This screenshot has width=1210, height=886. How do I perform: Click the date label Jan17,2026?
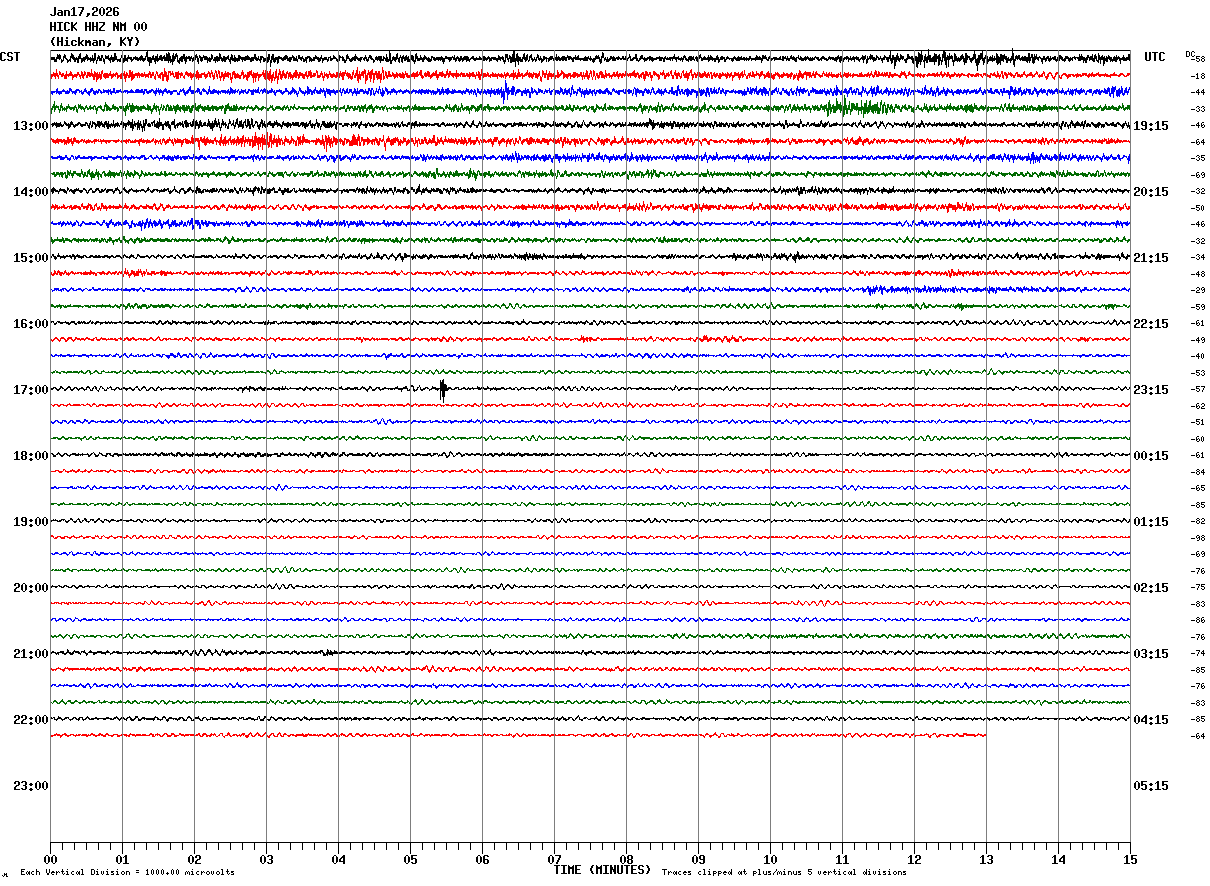click(x=84, y=12)
